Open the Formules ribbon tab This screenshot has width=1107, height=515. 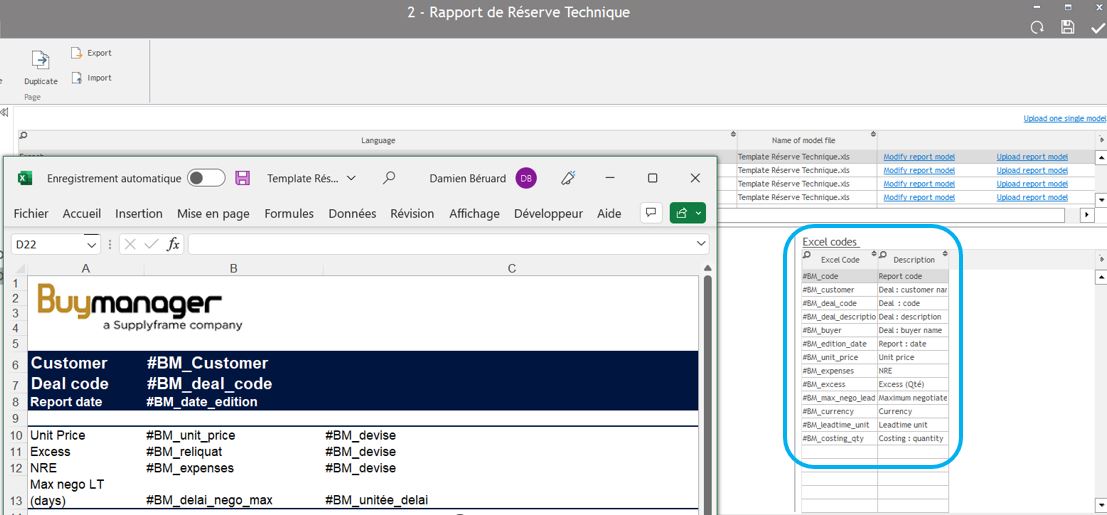289,213
